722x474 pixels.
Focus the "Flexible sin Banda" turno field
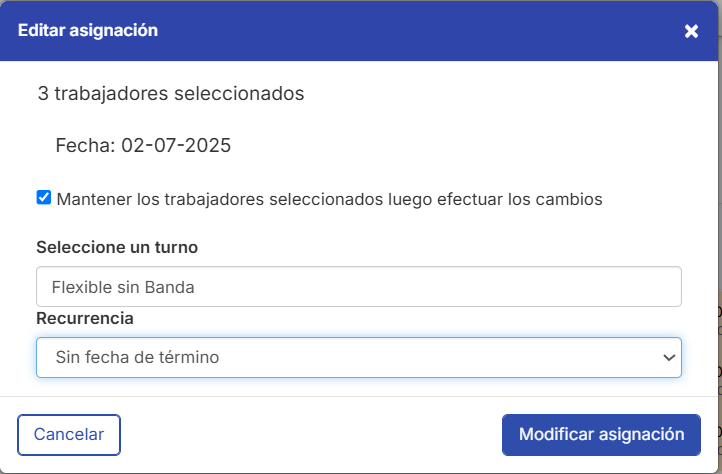124,287
